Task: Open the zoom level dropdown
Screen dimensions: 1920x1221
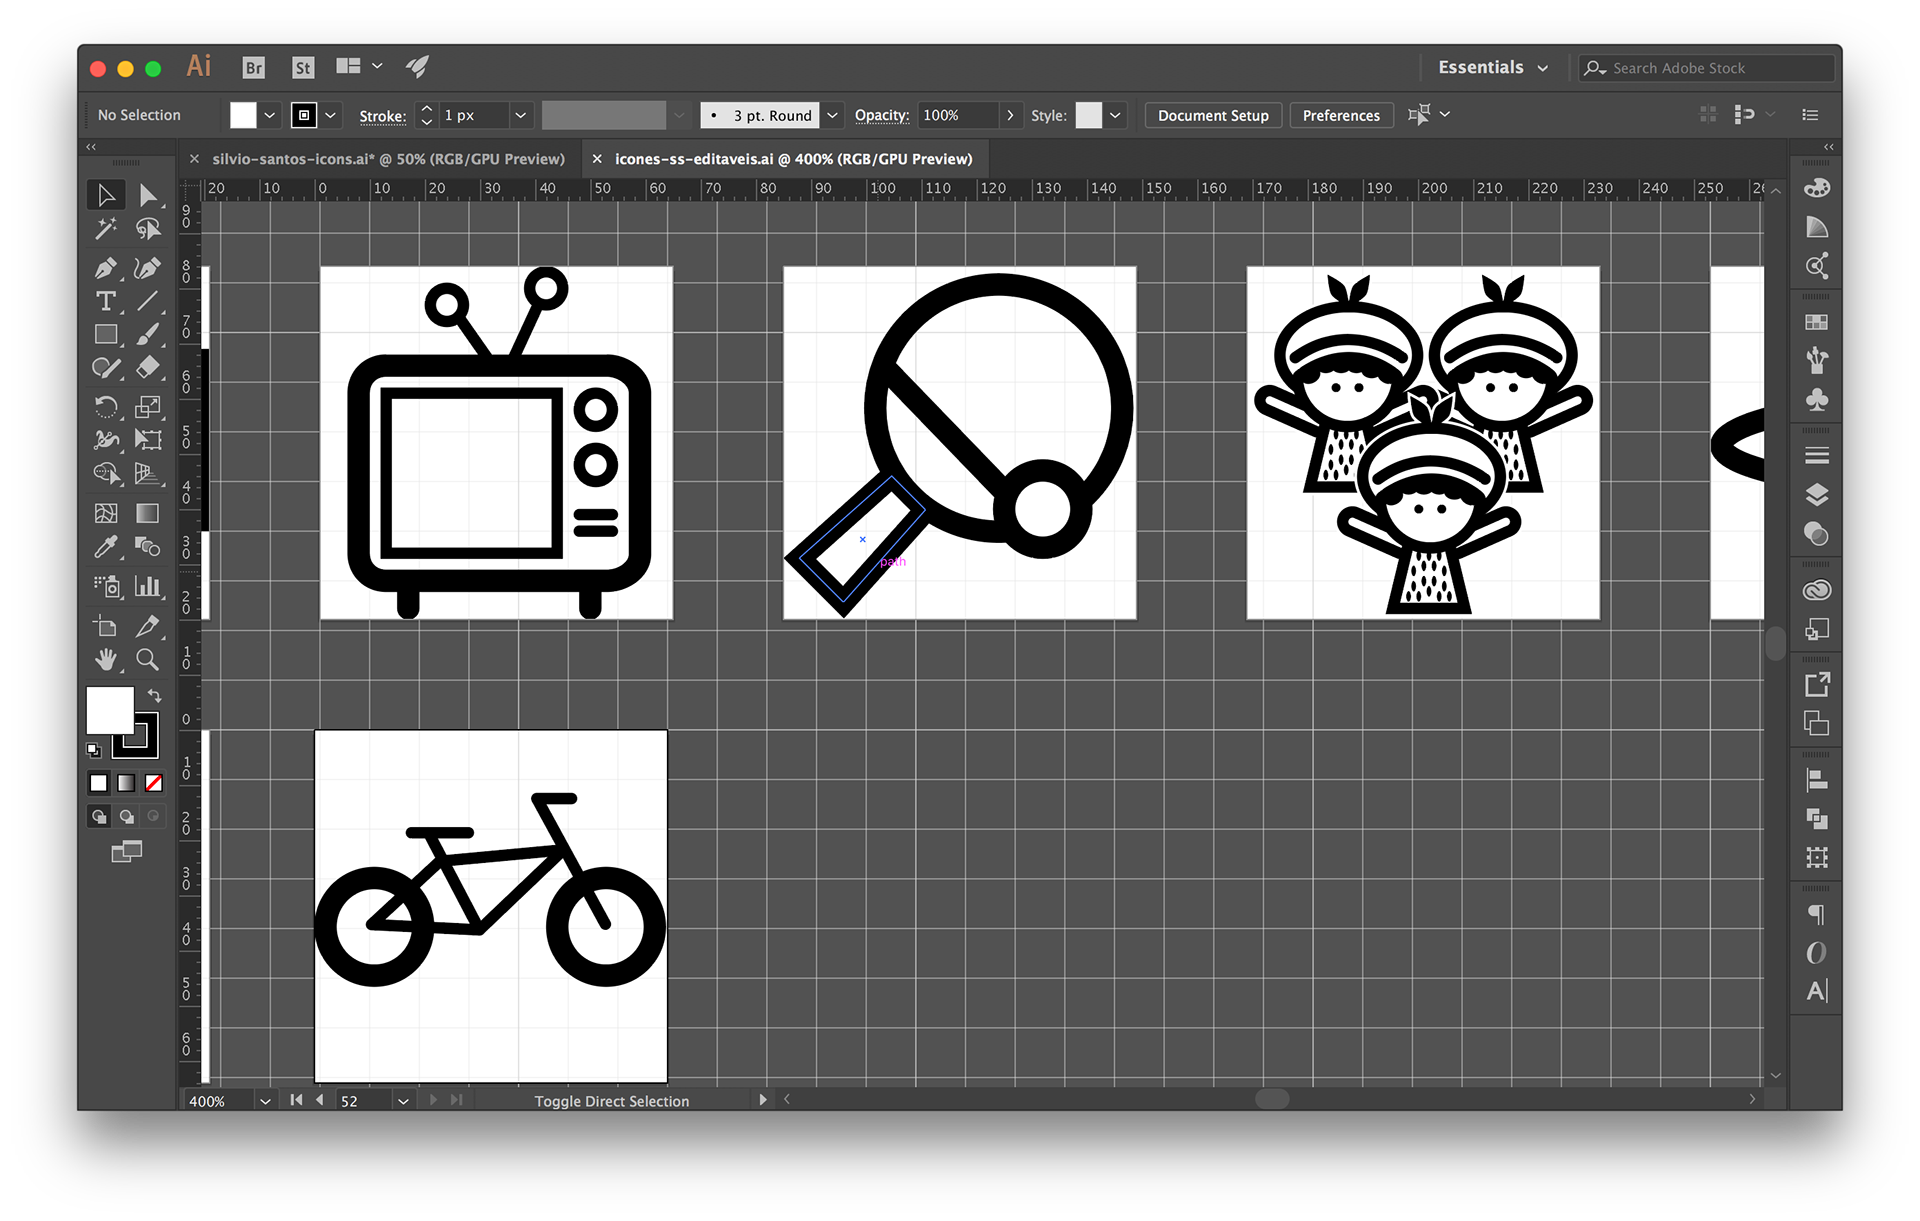Action: pos(265,1101)
